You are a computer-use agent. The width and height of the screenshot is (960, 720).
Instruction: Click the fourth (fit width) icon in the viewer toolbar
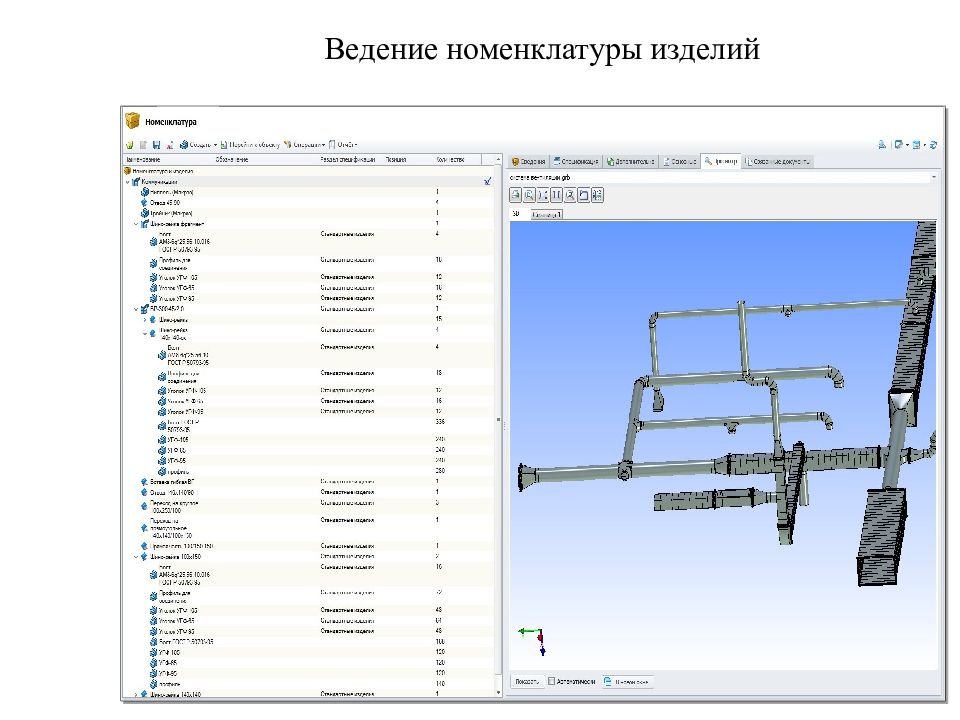556,195
